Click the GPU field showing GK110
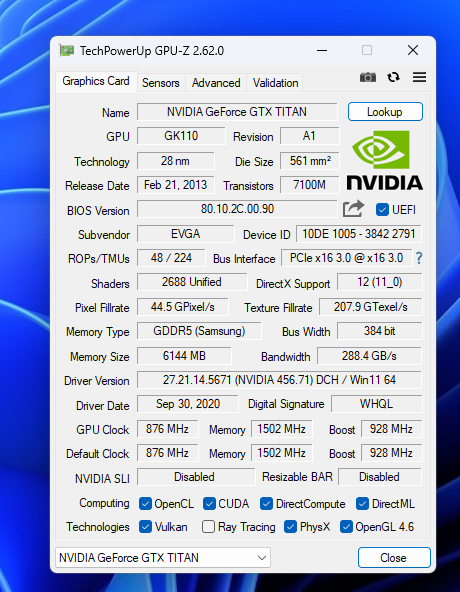 pos(181,136)
